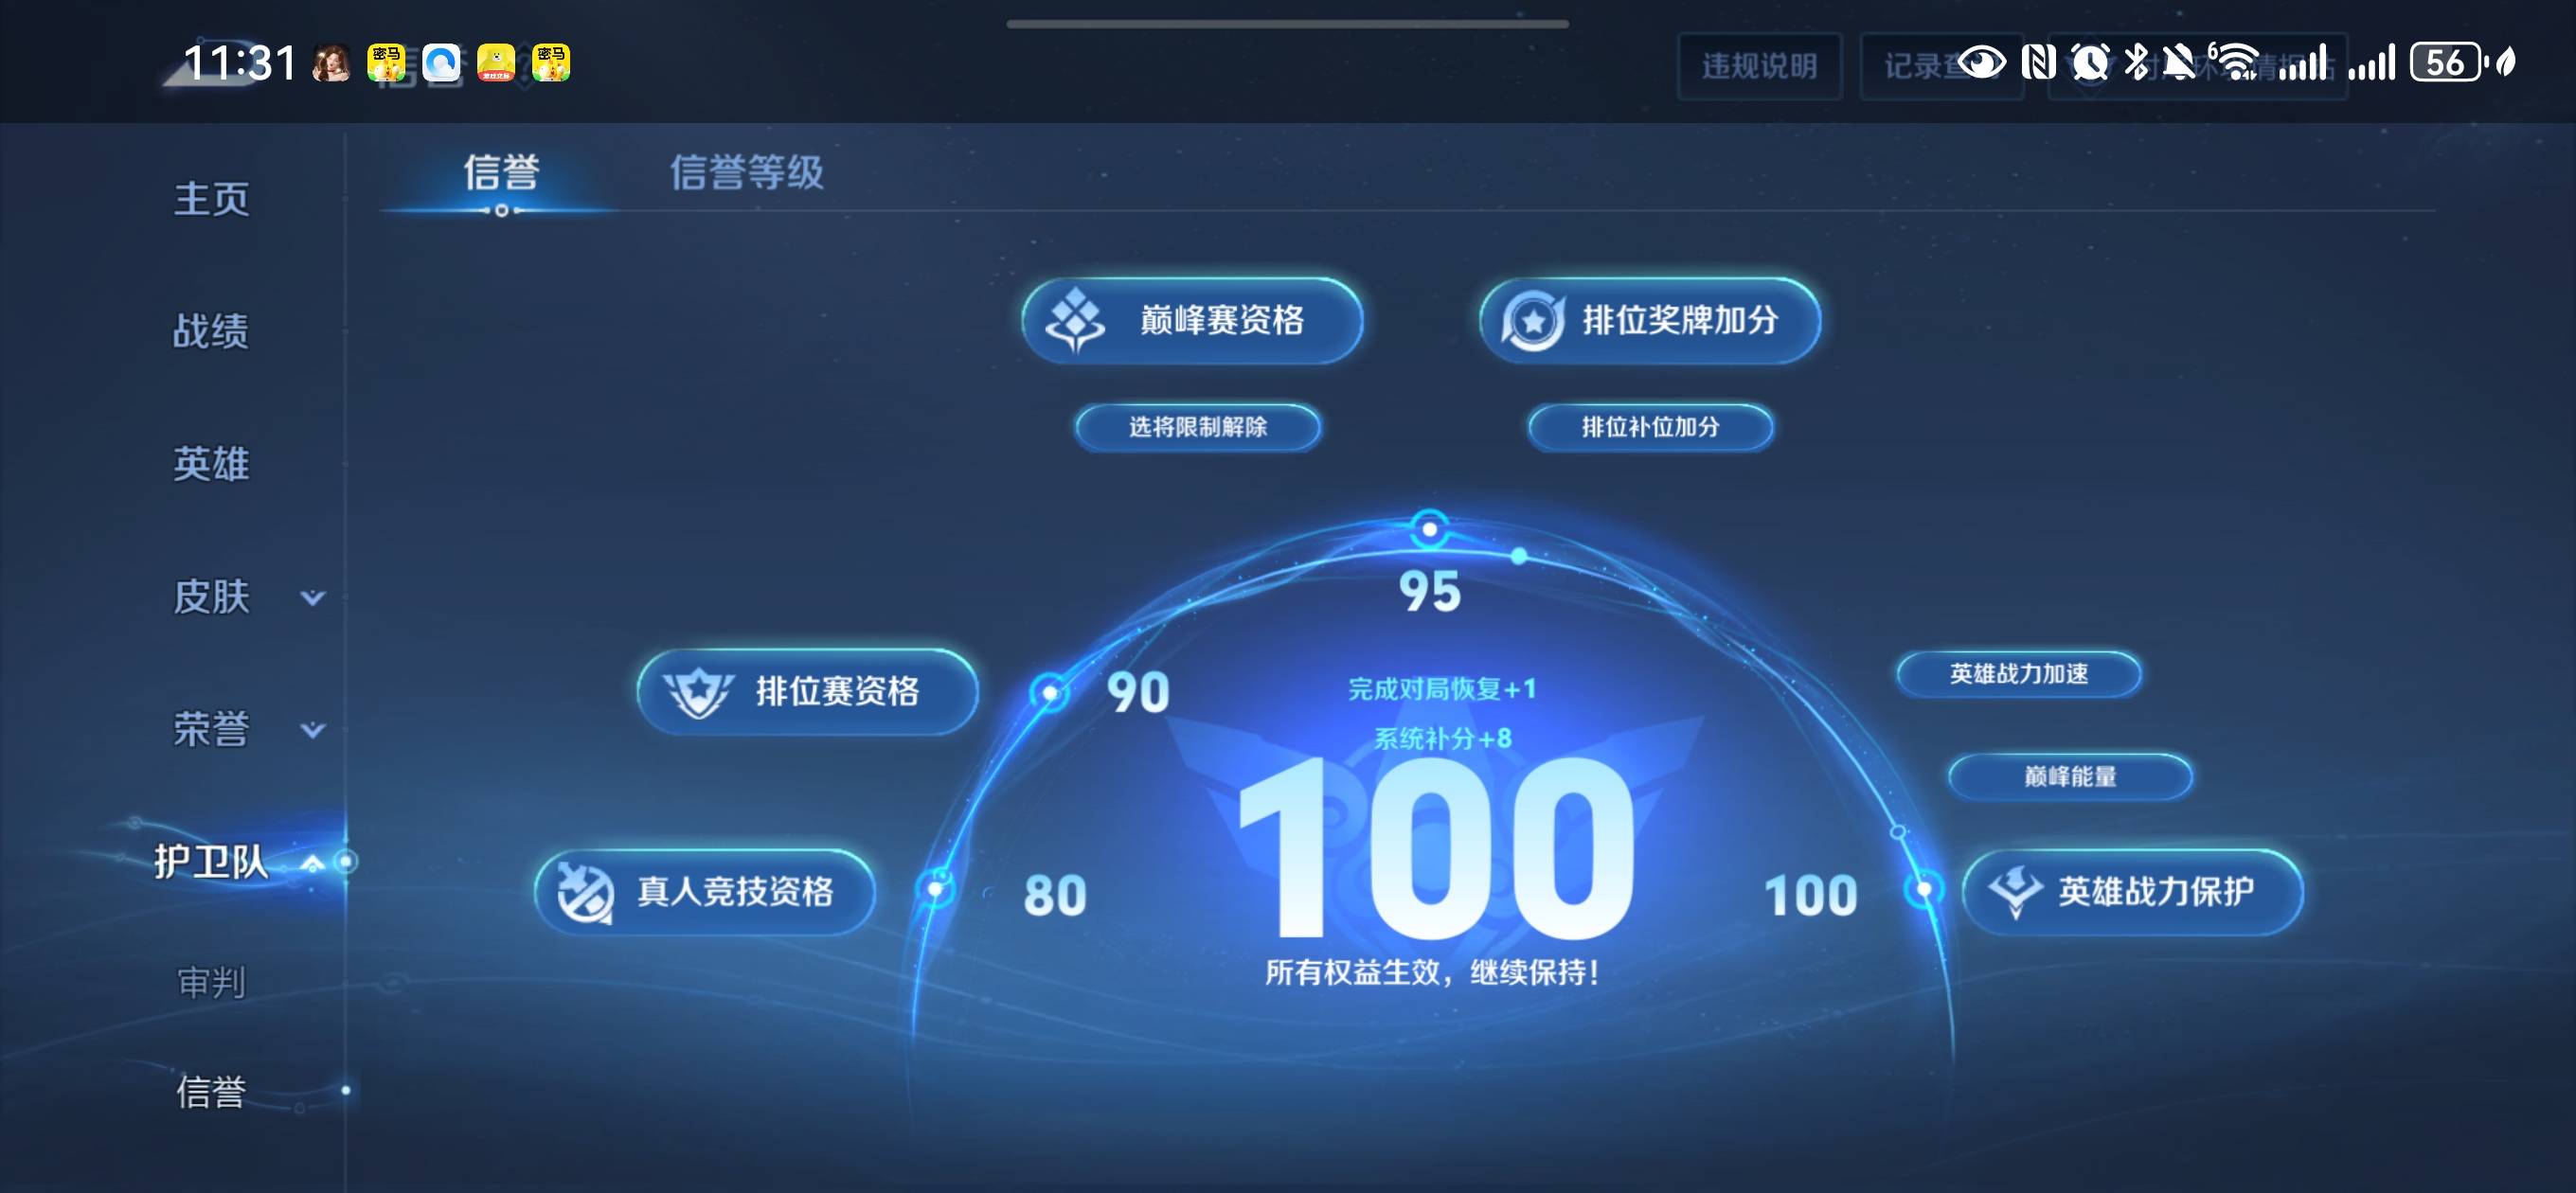Click the 排位赛资格 star shield icon

click(698, 691)
